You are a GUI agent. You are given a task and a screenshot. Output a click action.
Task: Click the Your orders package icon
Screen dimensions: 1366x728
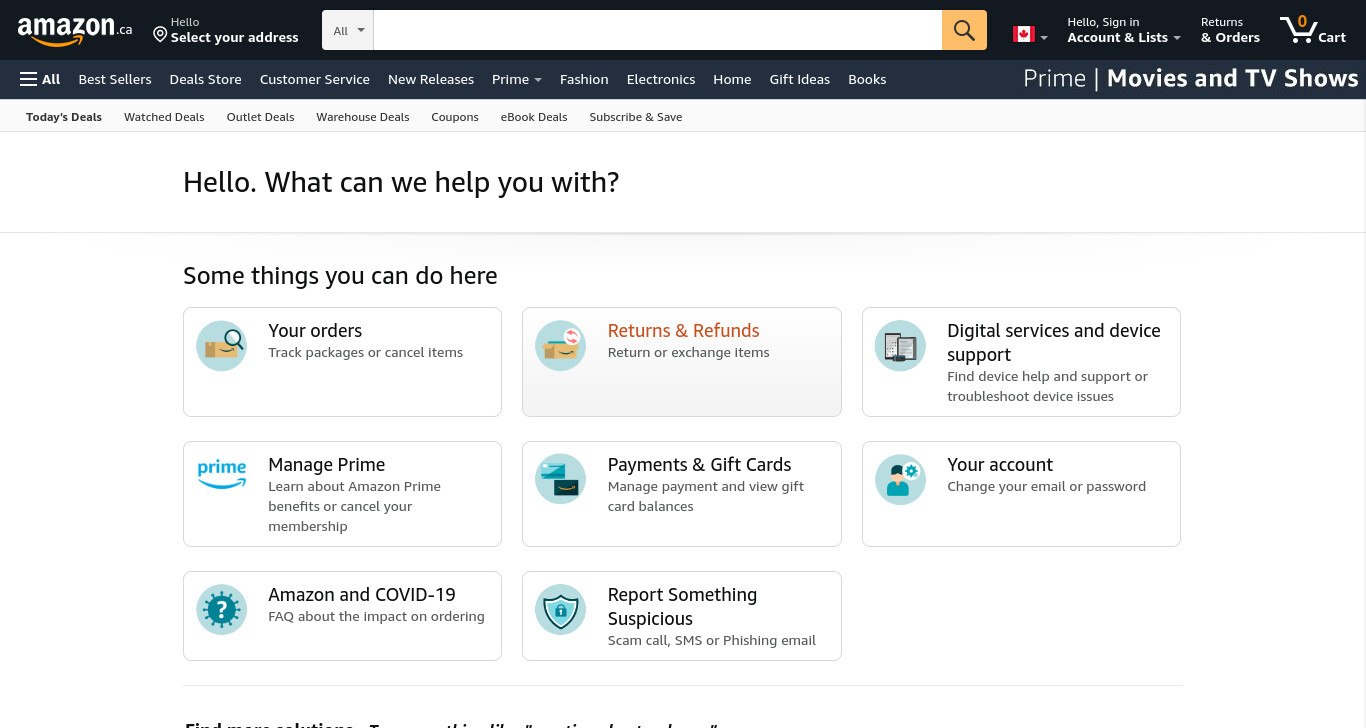[221, 346]
